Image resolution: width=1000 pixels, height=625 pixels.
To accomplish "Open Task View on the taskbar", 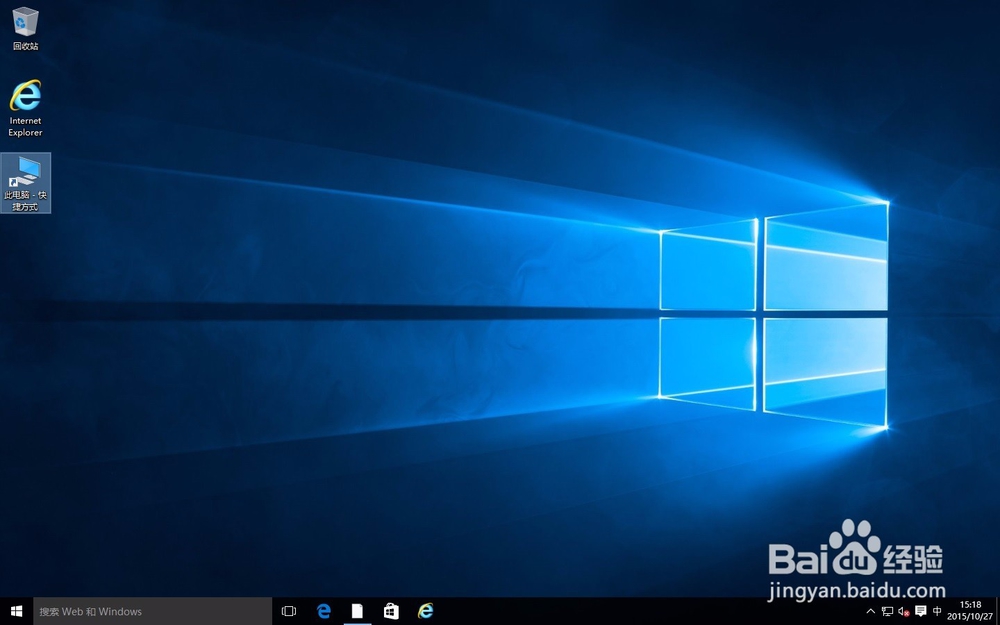I will pos(289,611).
